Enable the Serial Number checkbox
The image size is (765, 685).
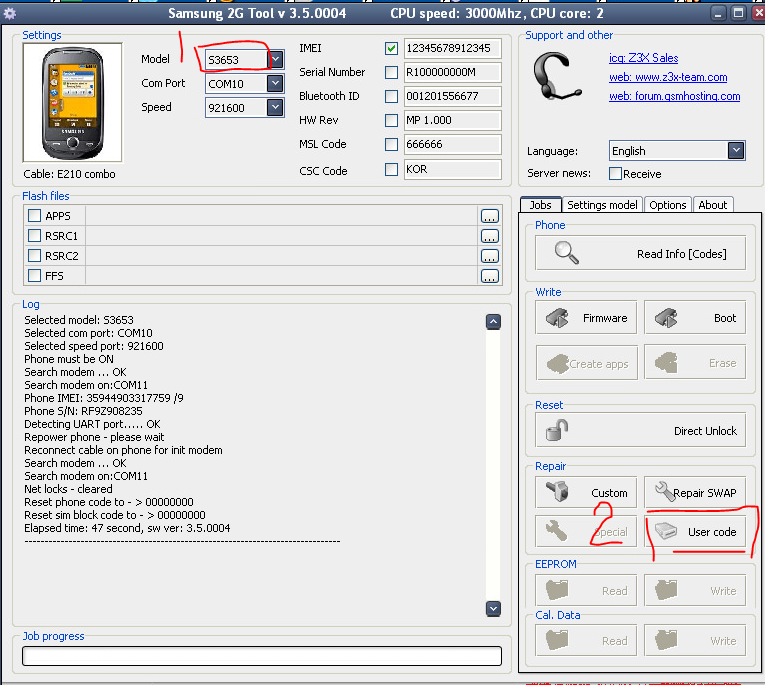(x=391, y=72)
